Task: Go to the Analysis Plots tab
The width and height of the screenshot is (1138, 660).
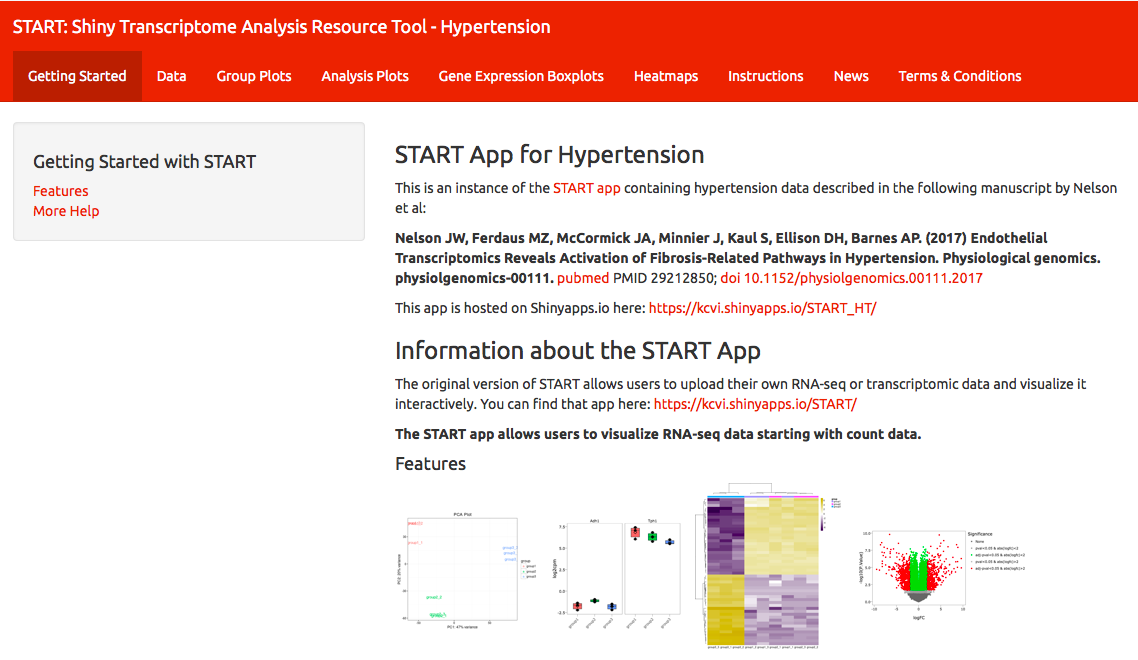Action: tap(365, 76)
